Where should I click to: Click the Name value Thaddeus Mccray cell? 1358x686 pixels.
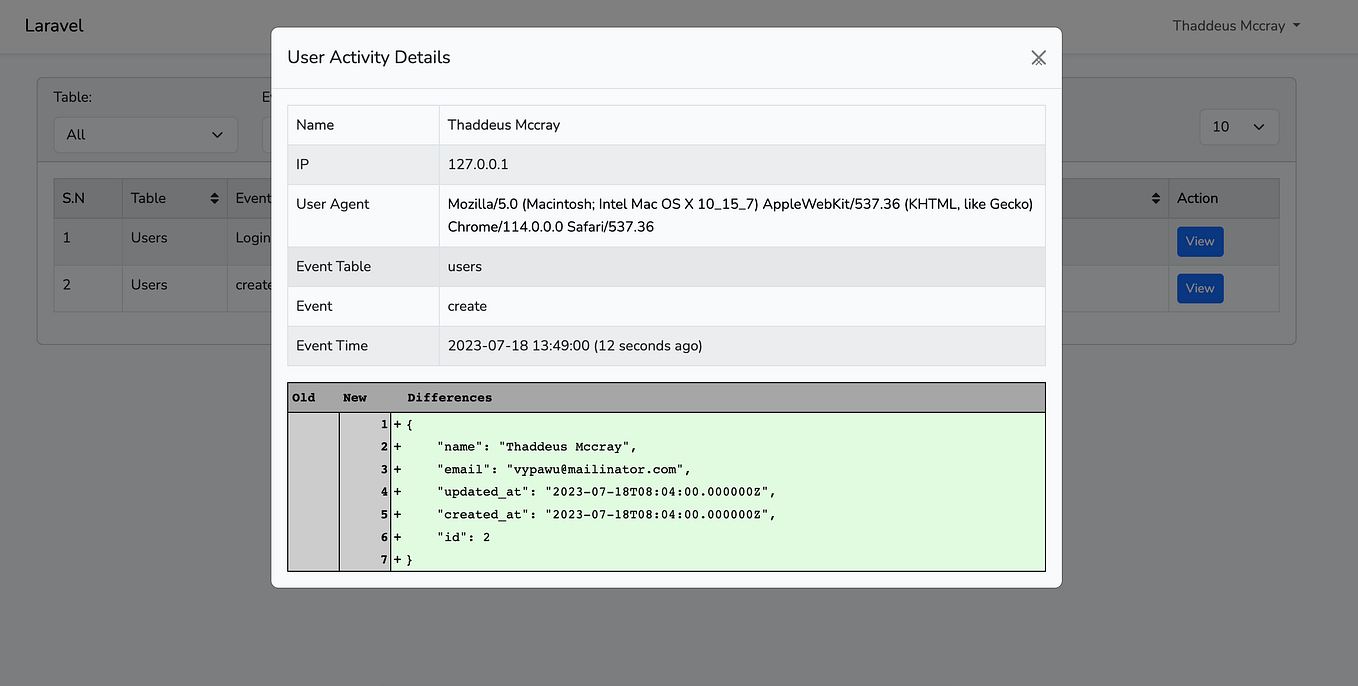742,125
